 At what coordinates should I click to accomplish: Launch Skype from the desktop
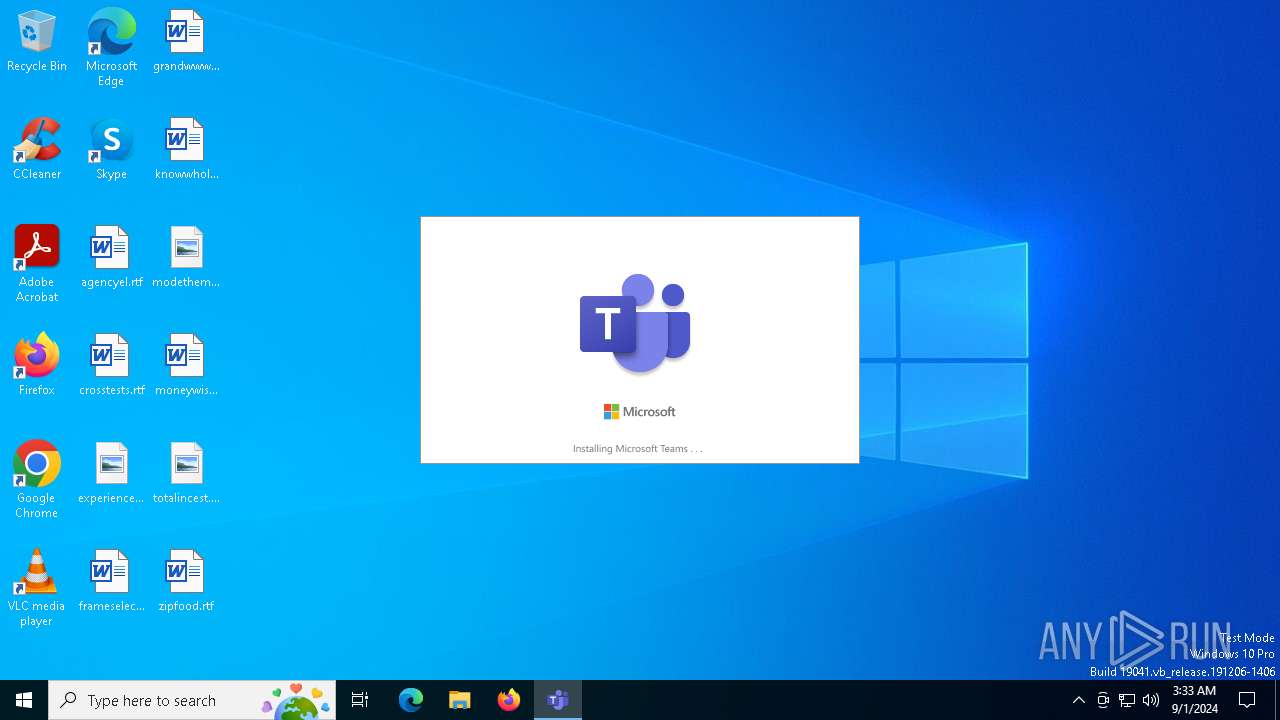coord(111,150)
